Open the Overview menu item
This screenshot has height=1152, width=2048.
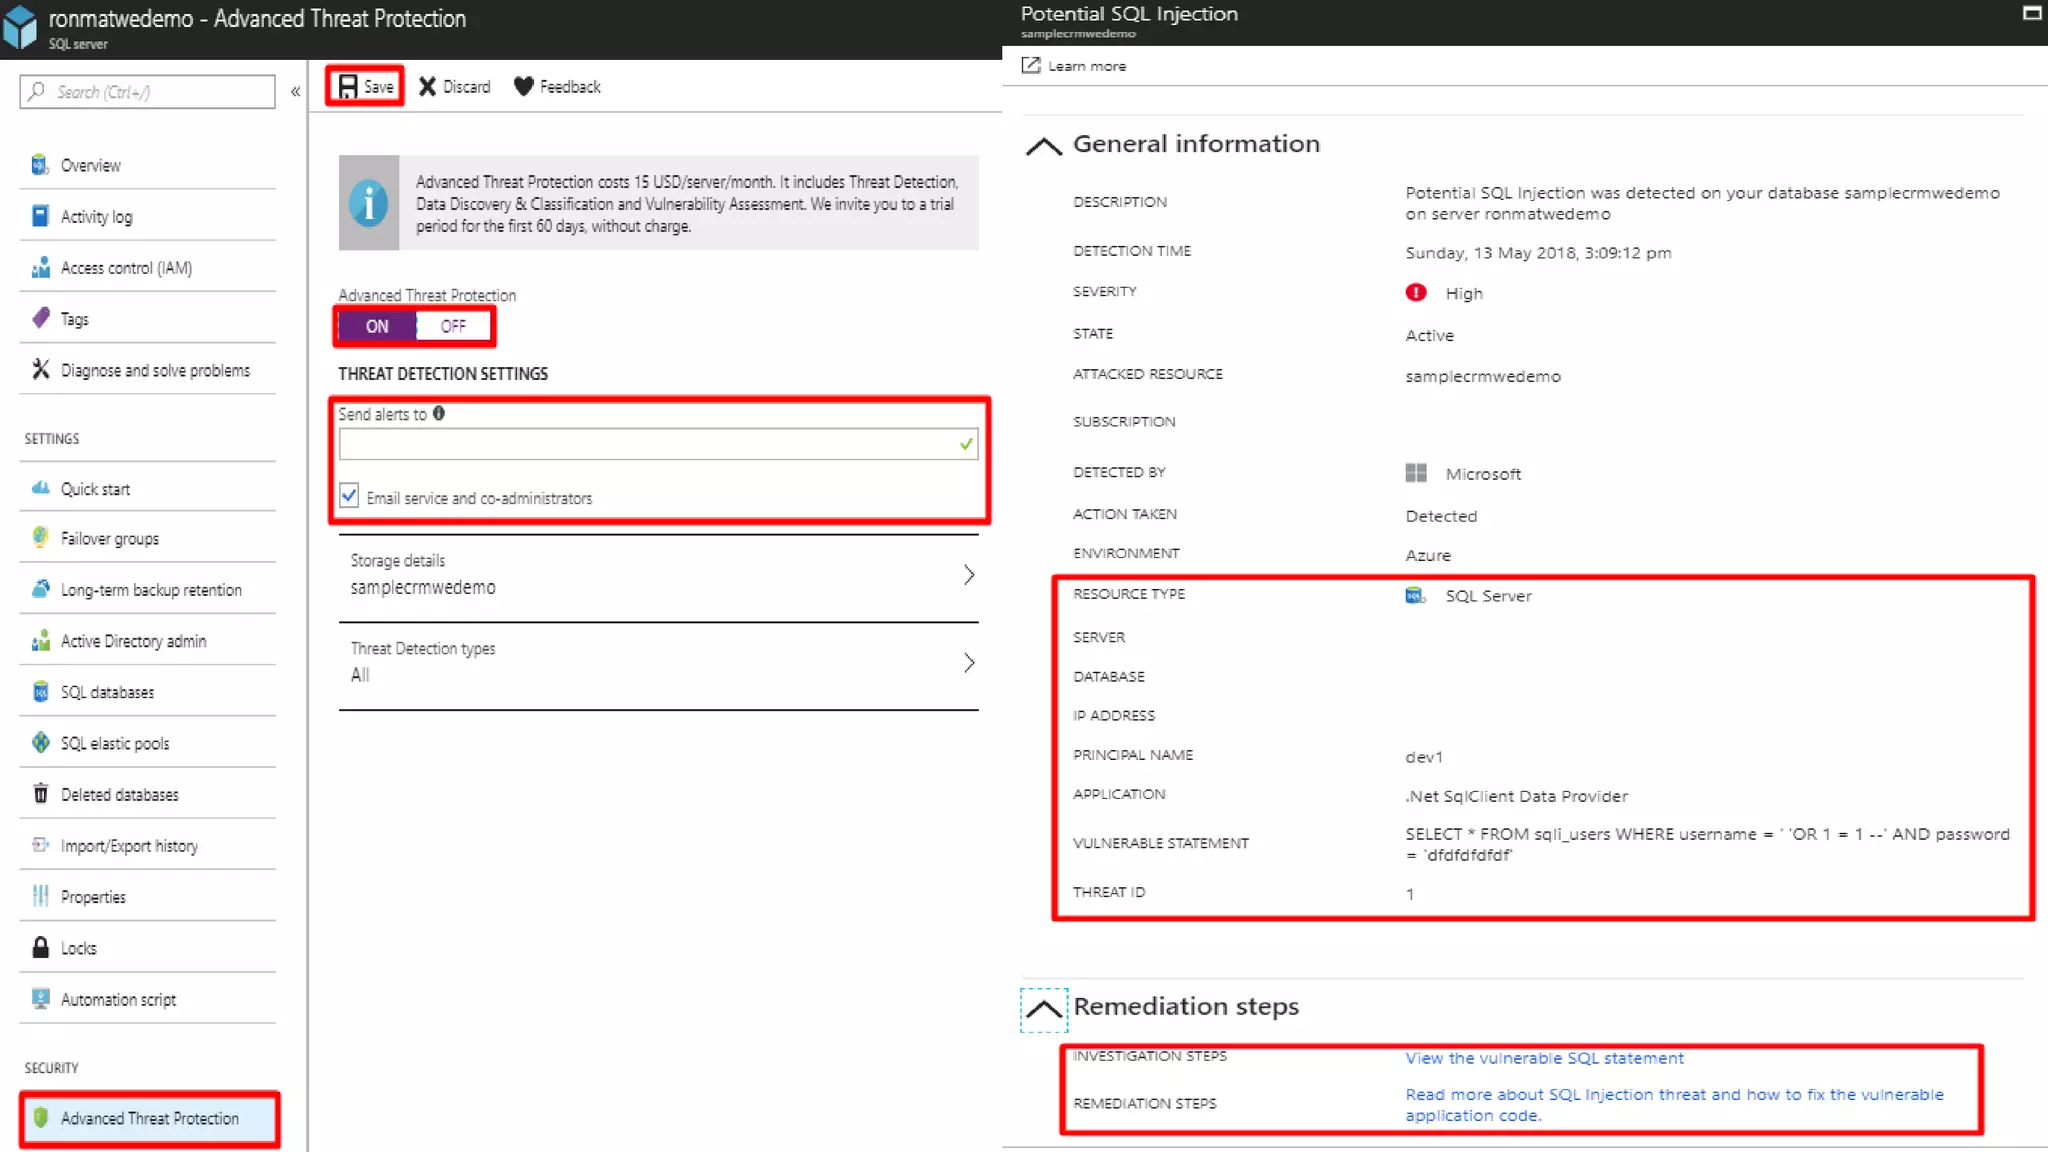(148, 165)
